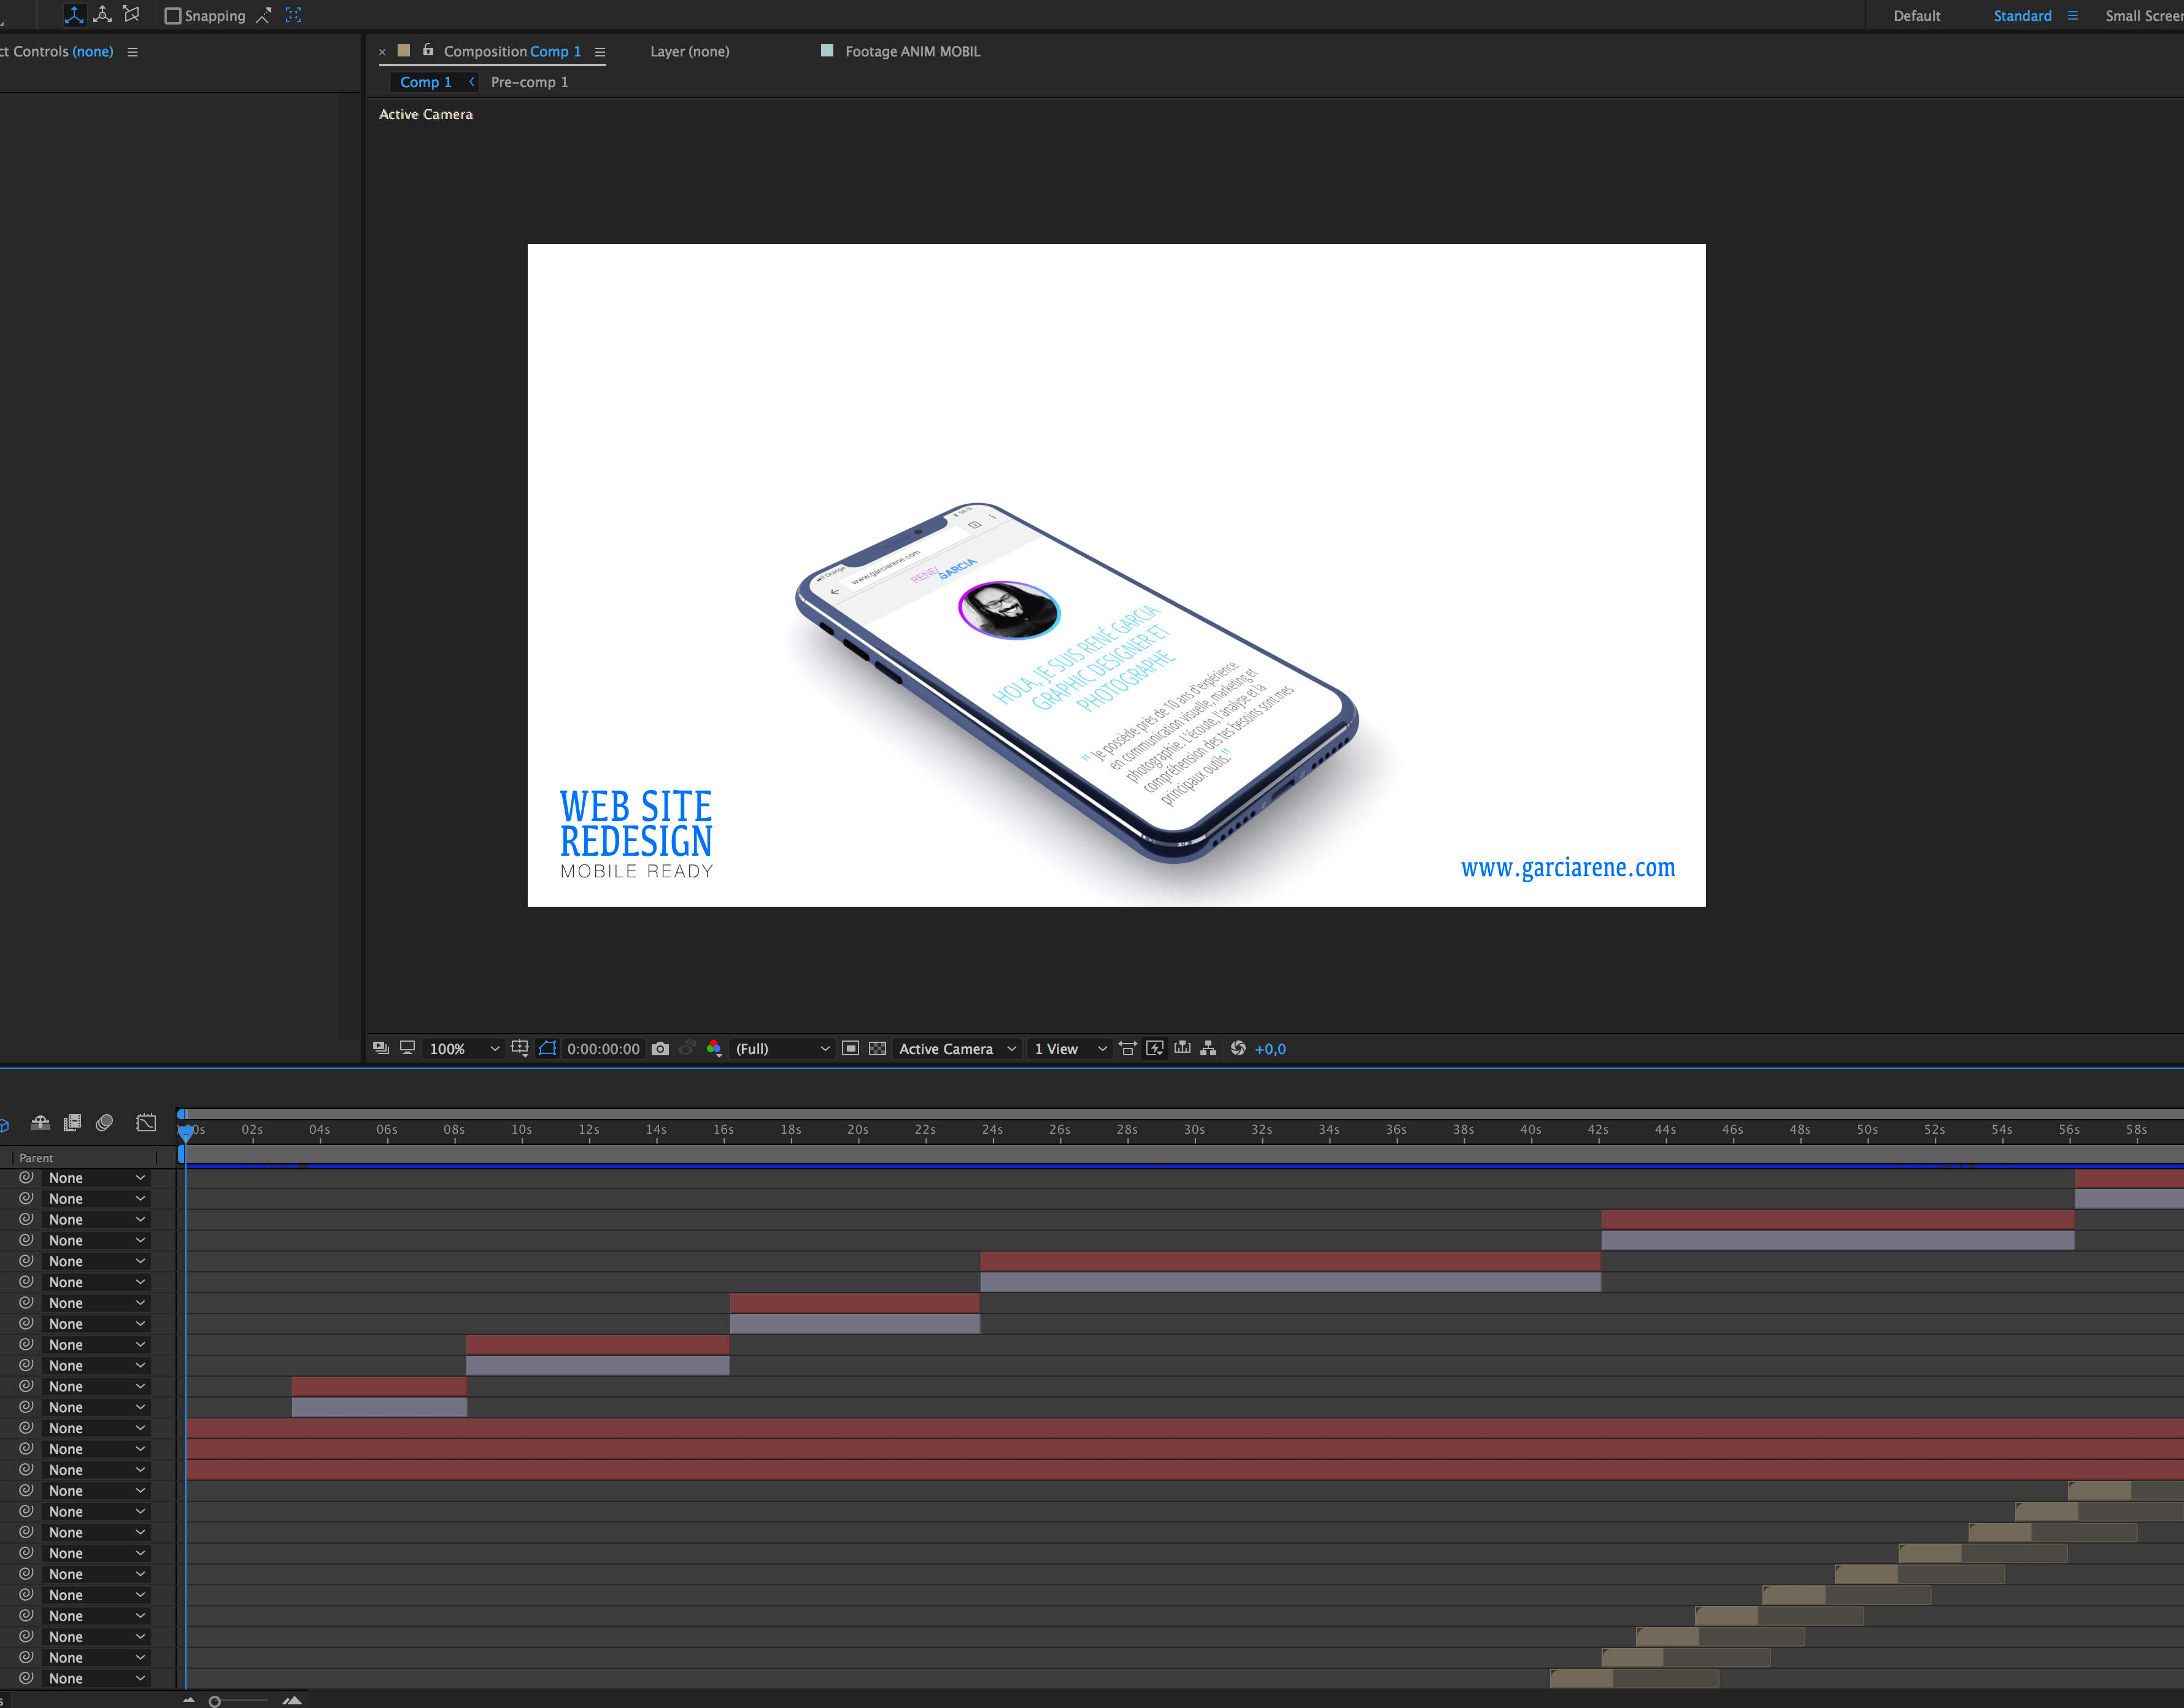Select the Local Axis Mode icon

coord(74,15)
